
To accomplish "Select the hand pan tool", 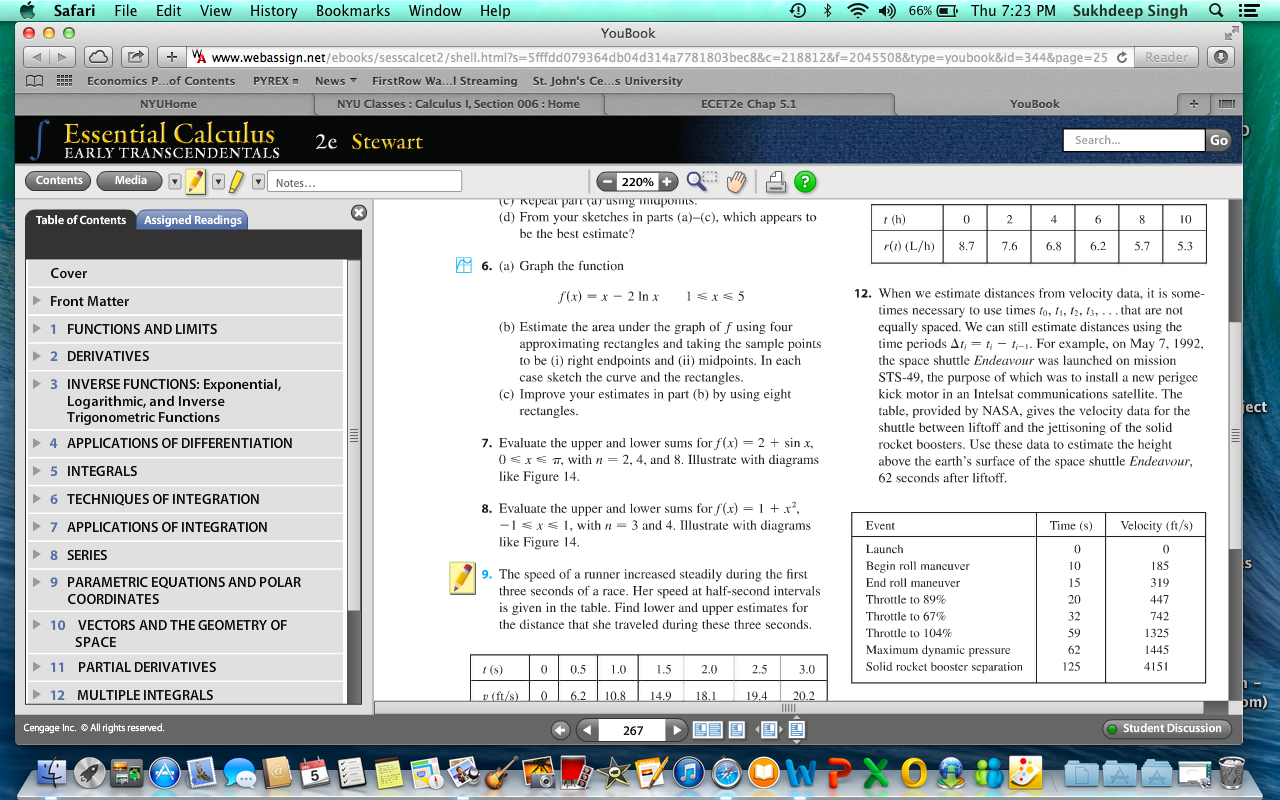I will [x=737, y=182].
